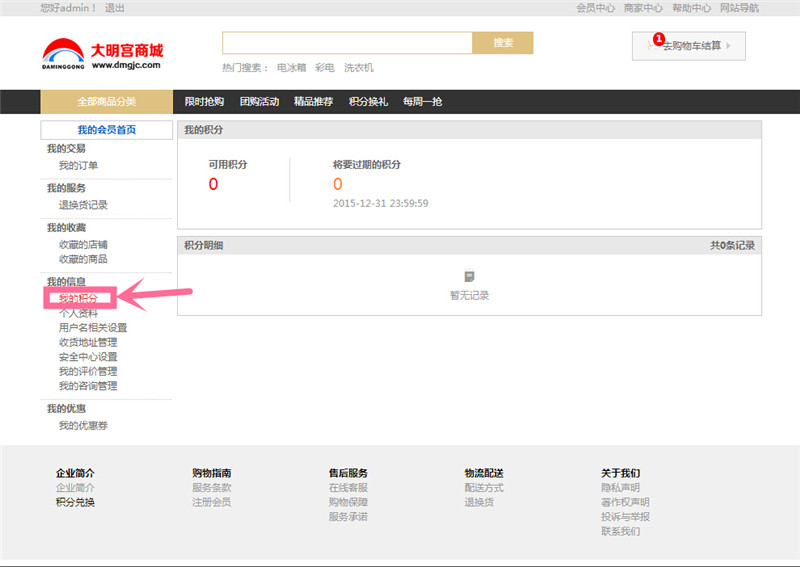This screenshot has height=567, width=800.
Task: Click the empty records document icon
Action: (x=469, y=276)
